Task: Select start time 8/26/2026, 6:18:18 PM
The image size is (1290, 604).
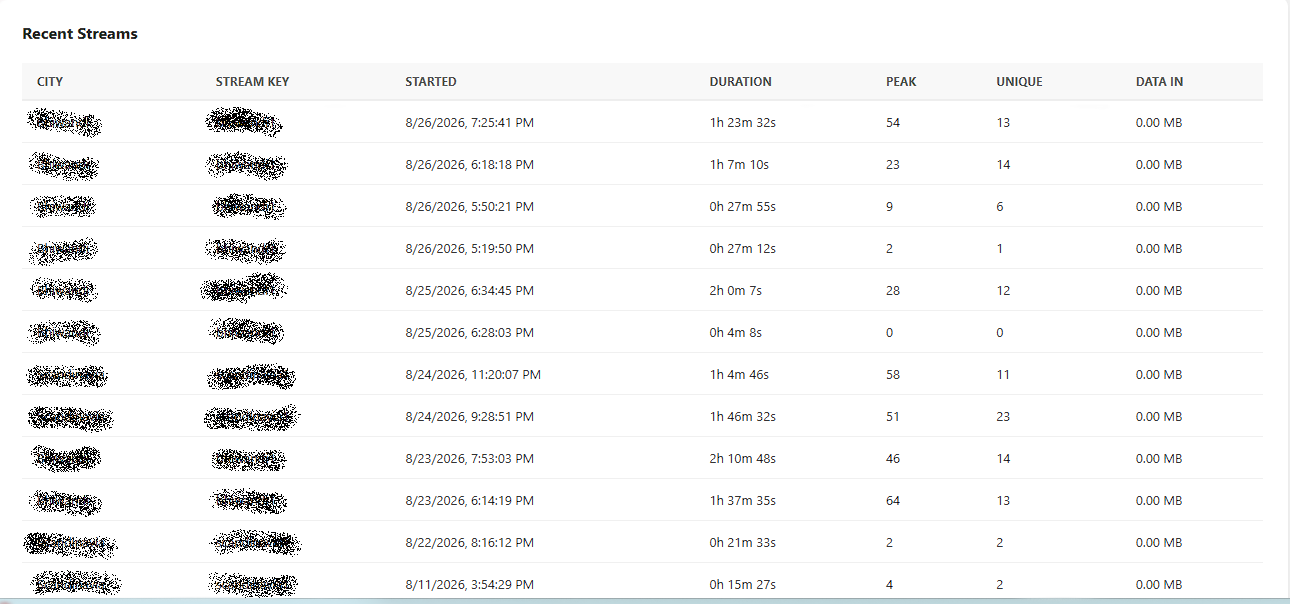Action: click(469, 165)
